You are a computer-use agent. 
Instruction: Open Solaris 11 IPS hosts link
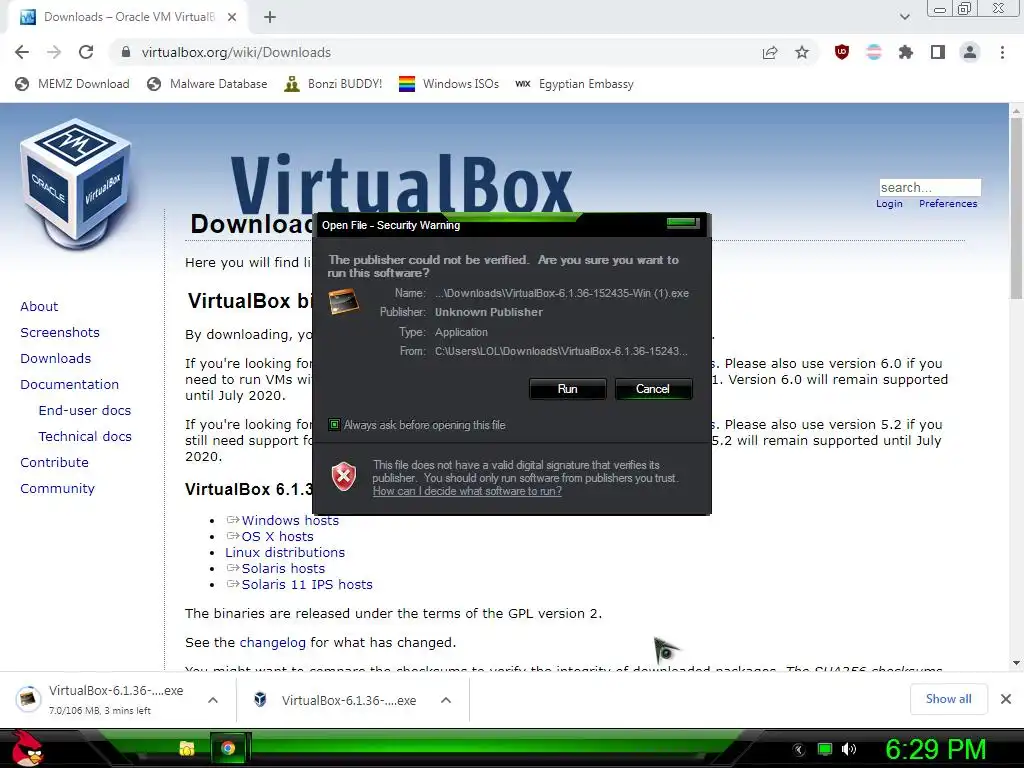coord(307,584)
